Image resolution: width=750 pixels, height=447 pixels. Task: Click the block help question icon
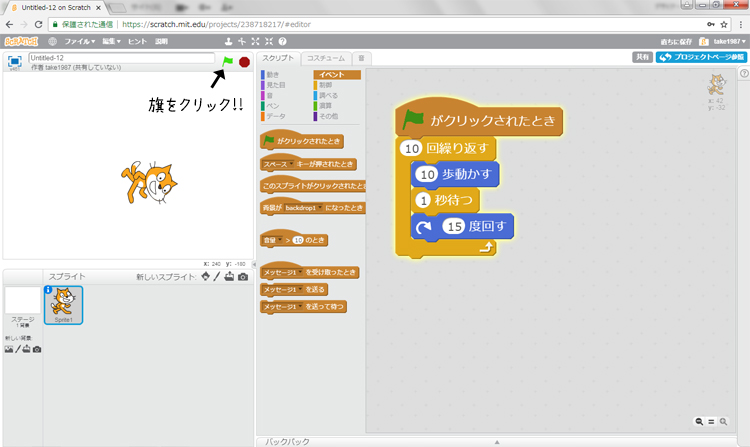tap(283, 42)
